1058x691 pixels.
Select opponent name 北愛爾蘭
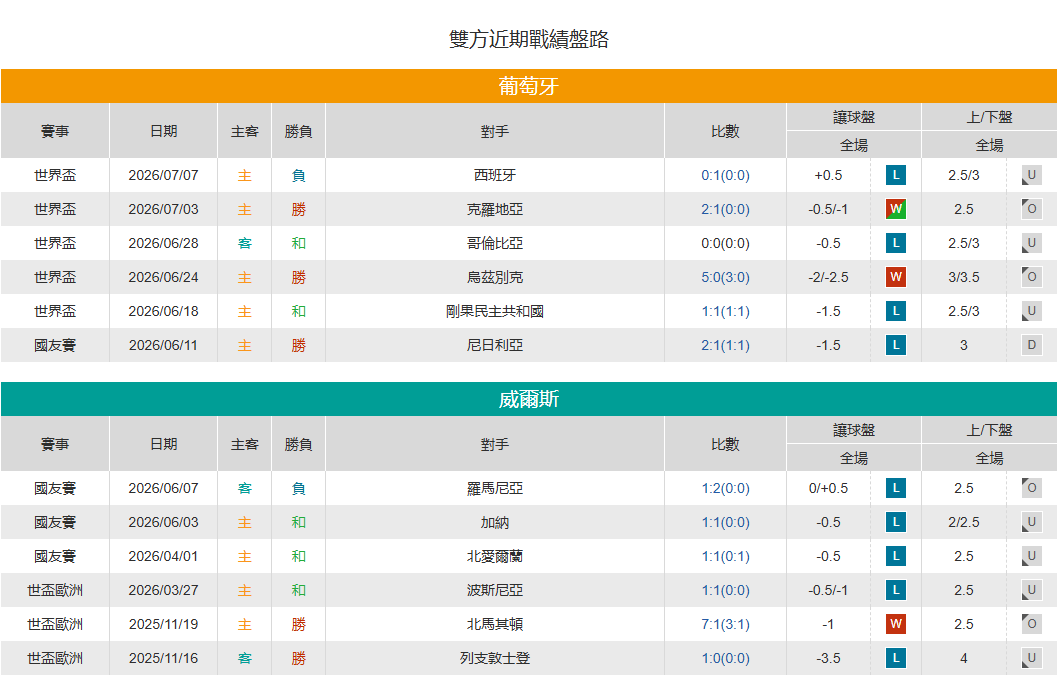[x=495, y=556]
